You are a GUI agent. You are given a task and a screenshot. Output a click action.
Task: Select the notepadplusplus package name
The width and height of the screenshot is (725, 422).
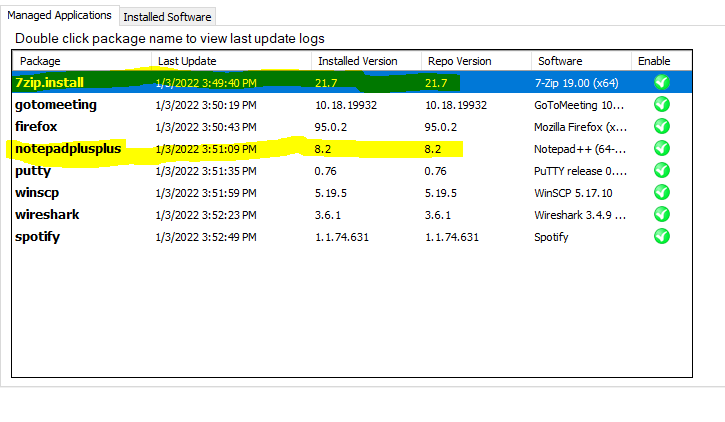[x=67, y=149]
